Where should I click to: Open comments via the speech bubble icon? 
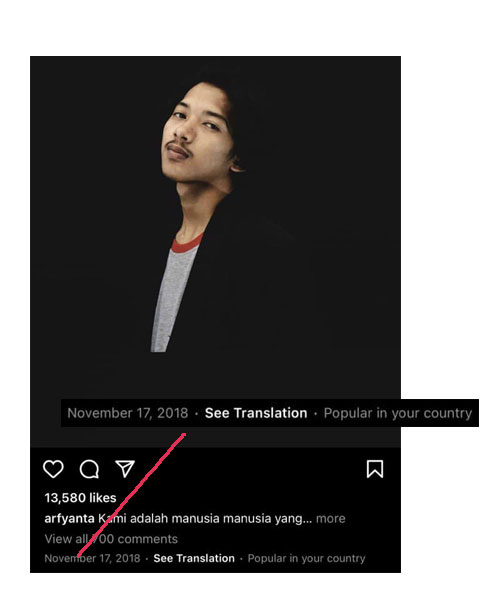pyautogui.click(x=90, y=469)
